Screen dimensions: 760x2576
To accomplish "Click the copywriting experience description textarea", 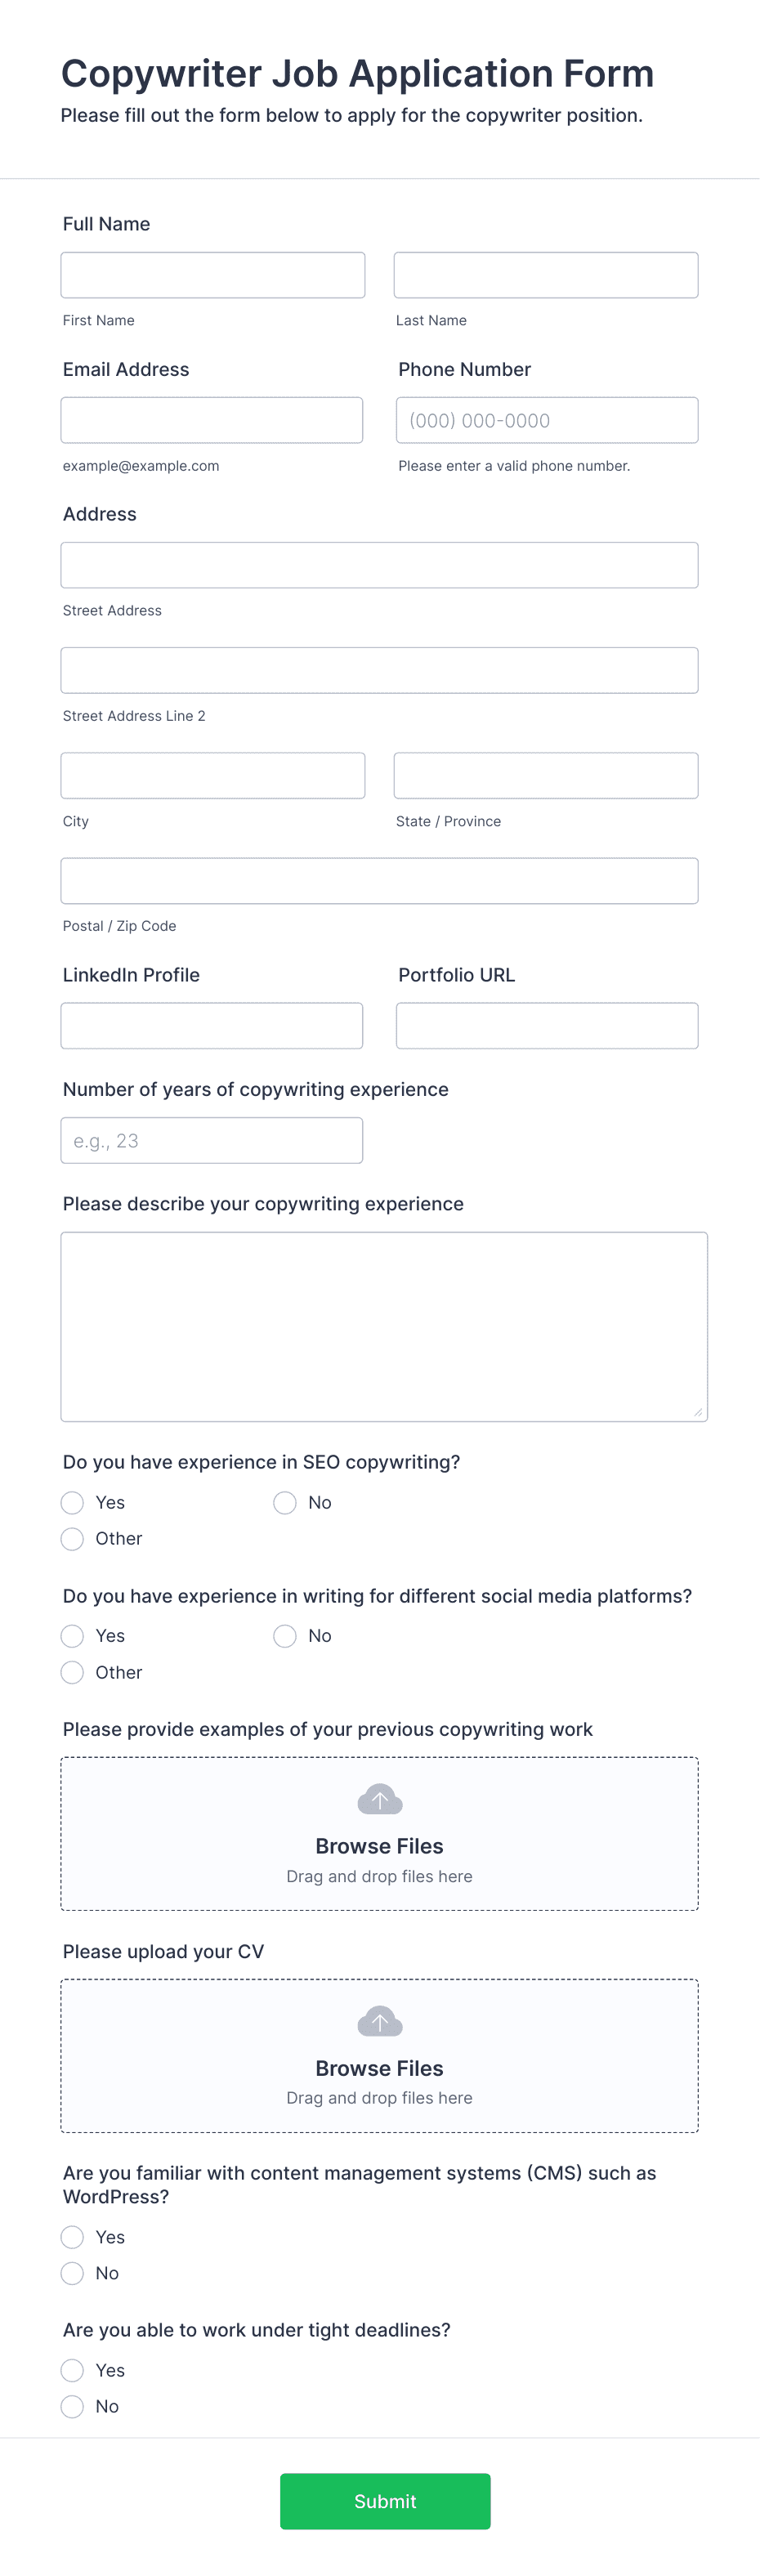I will pyautogui.click(x=383, y=1325).
